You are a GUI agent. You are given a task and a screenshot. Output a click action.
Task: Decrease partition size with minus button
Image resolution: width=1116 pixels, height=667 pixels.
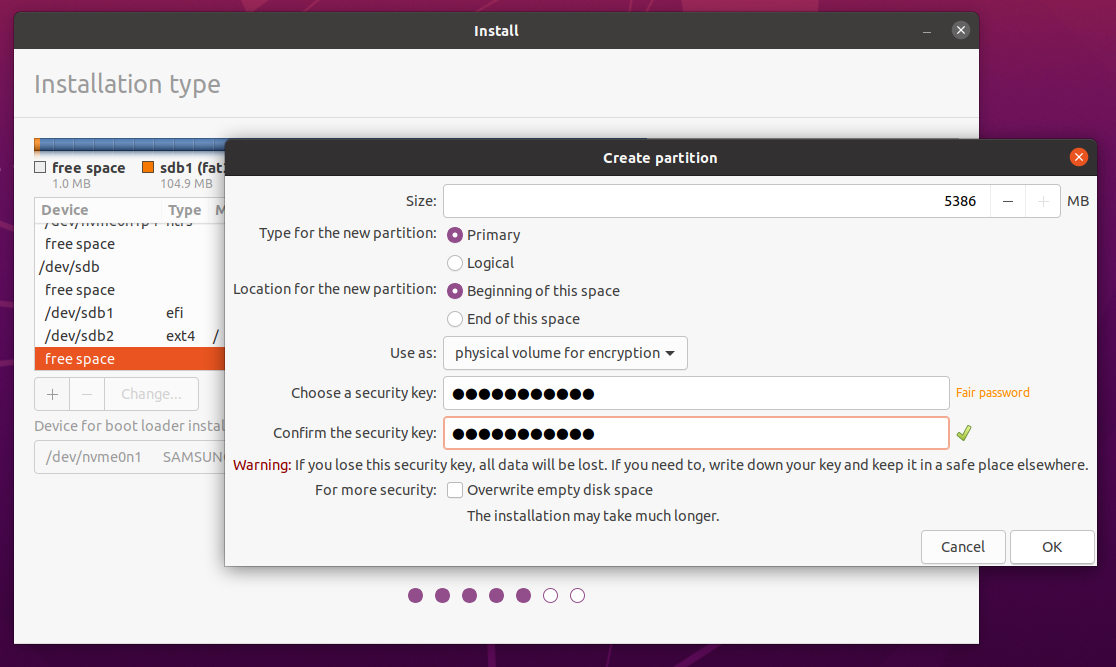[x=1008, y=201]
